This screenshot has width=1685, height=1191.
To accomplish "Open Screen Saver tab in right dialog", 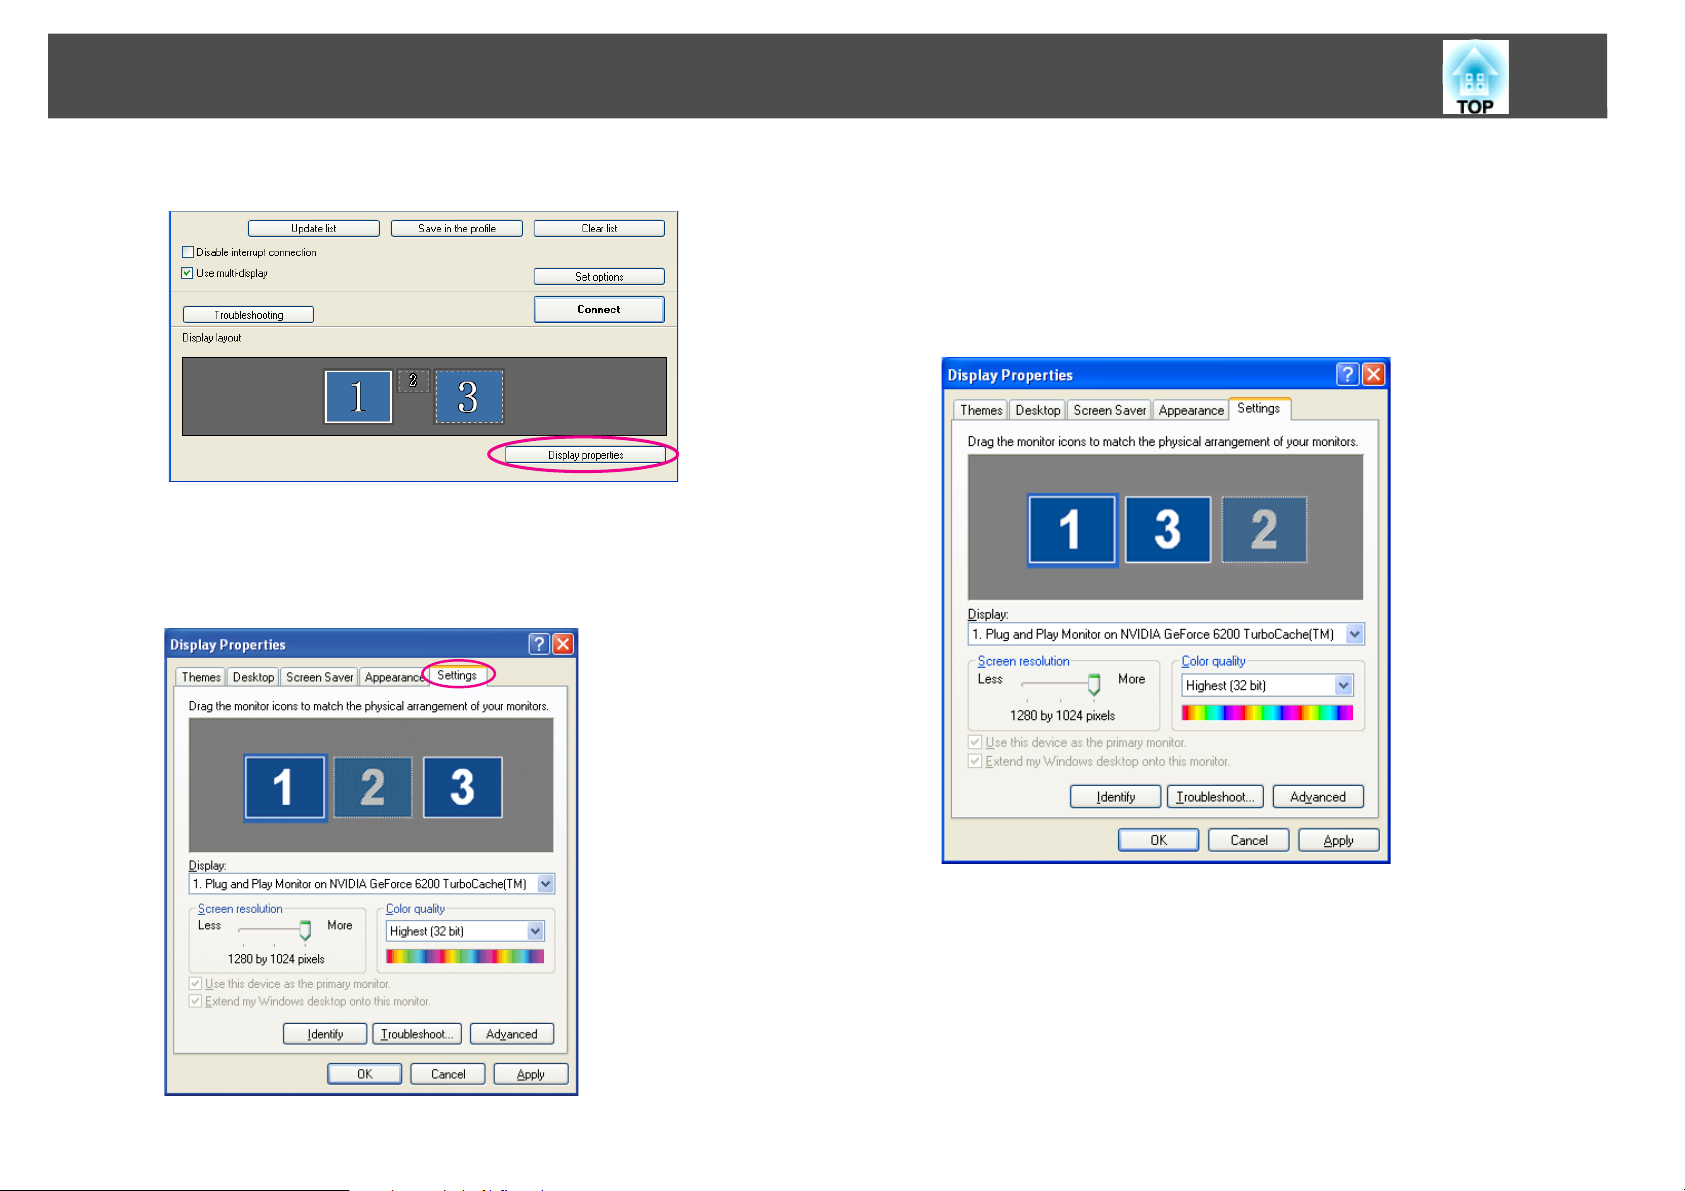I will (1110, 410).
